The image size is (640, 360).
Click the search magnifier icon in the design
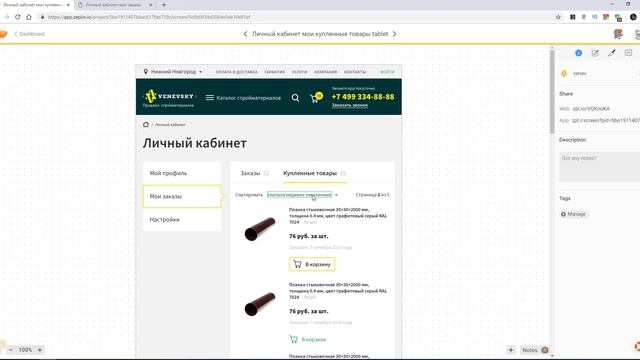tap(295, 98)
